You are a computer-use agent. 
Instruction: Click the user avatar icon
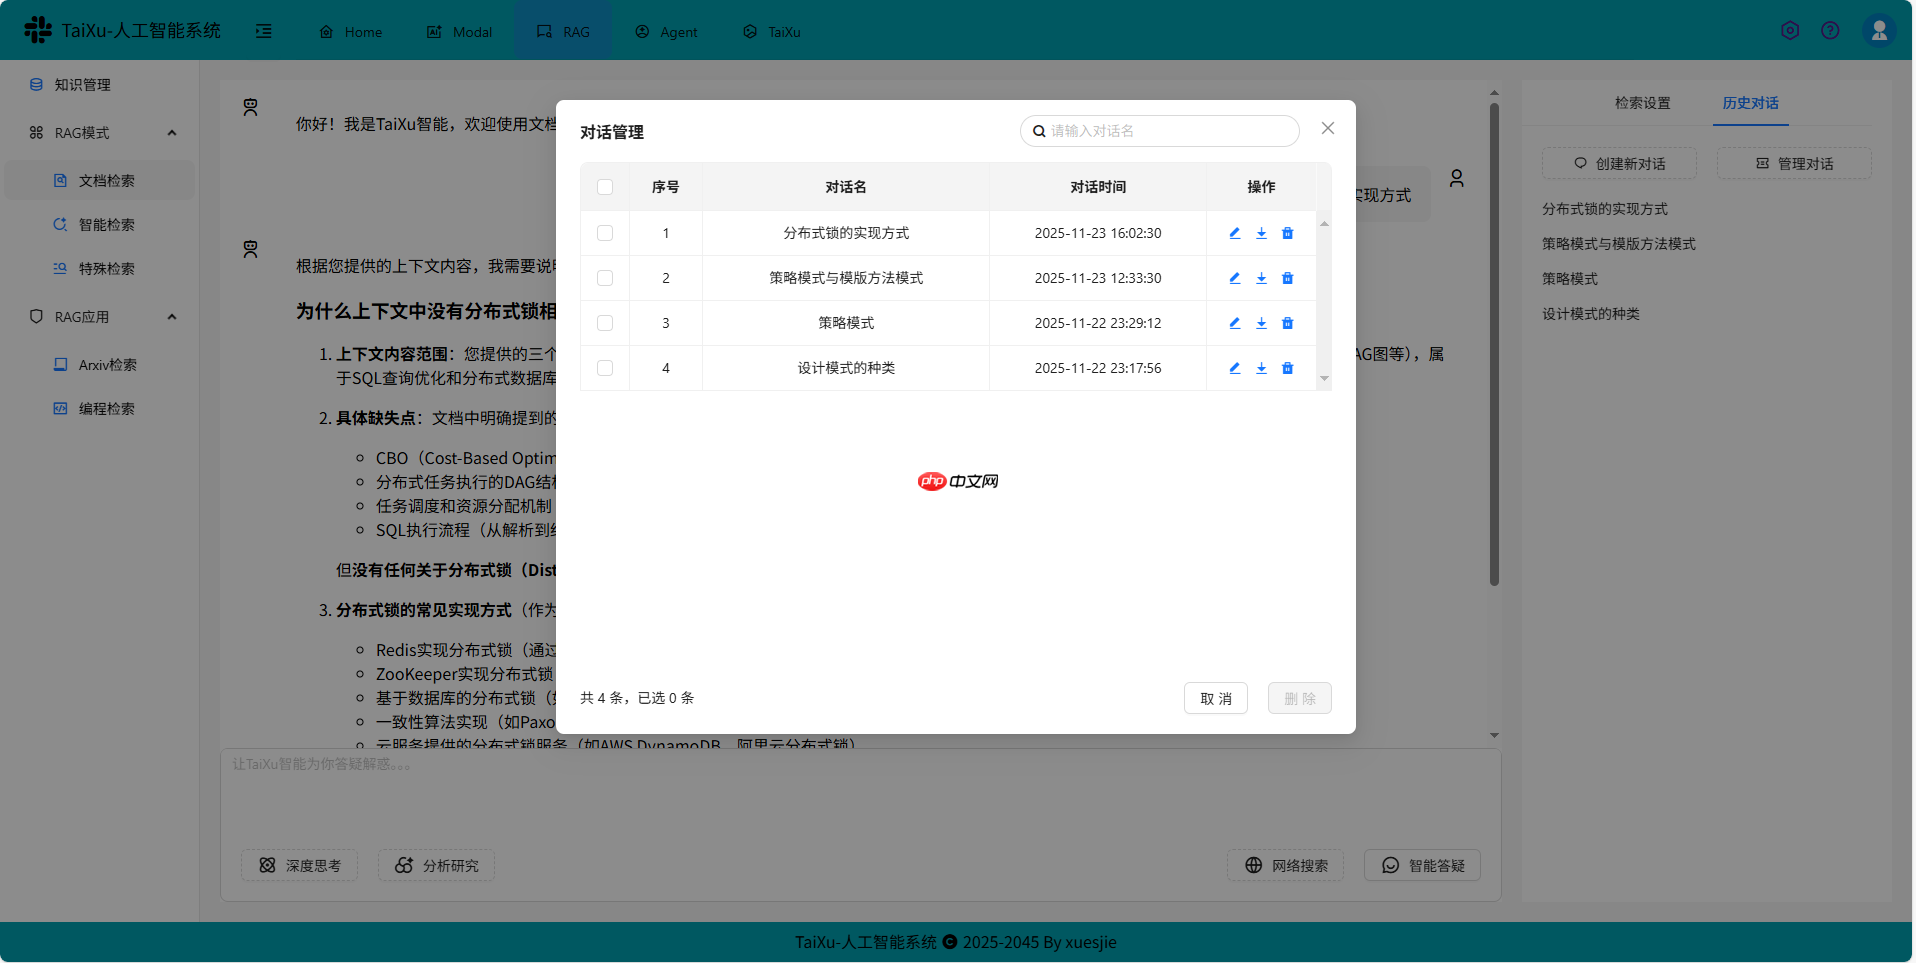[1879, 30]
